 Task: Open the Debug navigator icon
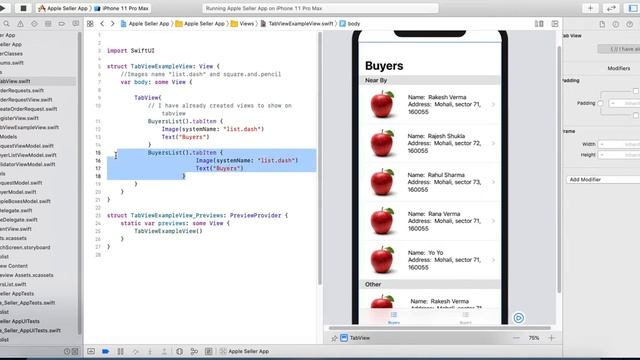[48, 24]
